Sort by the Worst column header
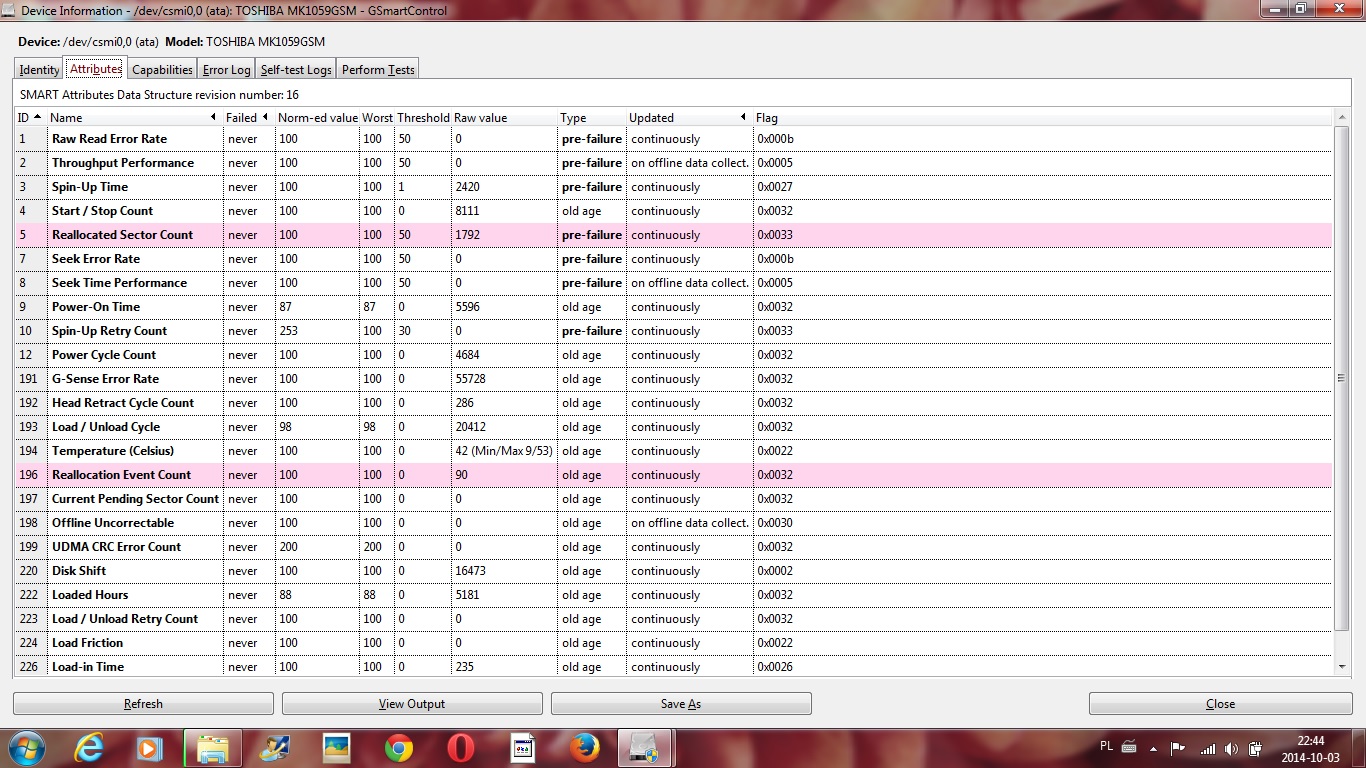Screen dimensions: 1366x768 tap(377, 118)
